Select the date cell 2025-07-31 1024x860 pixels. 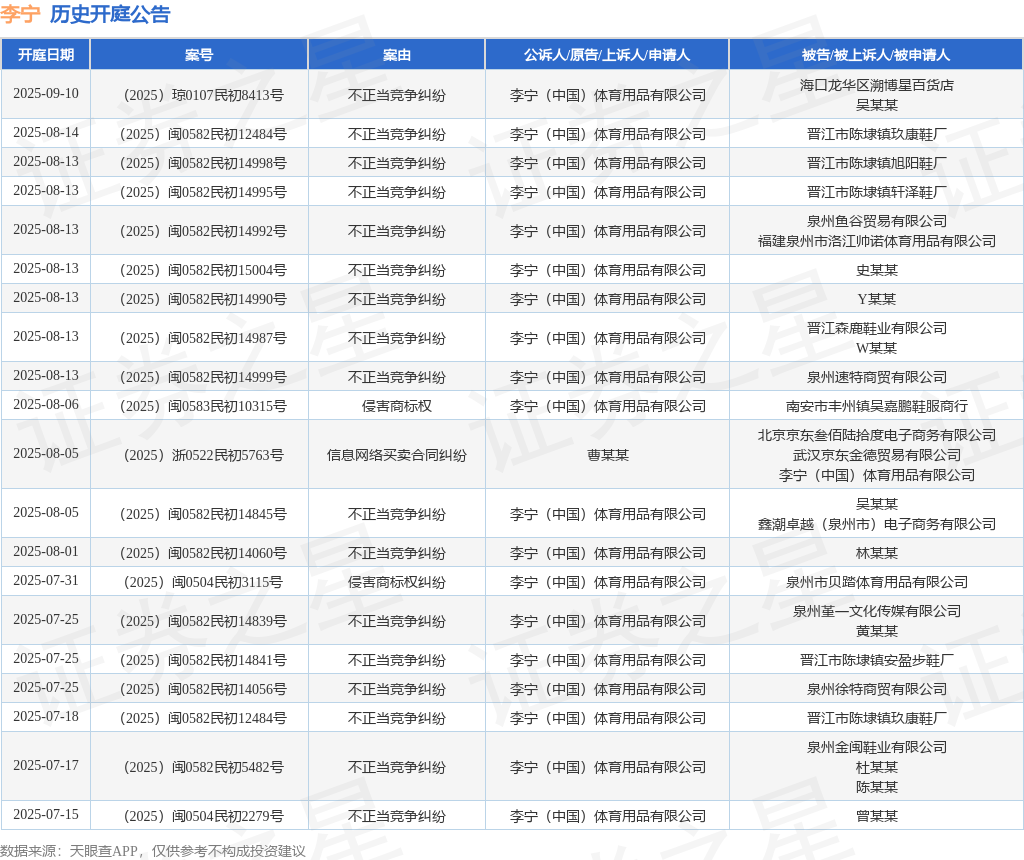tap(46, 581)
